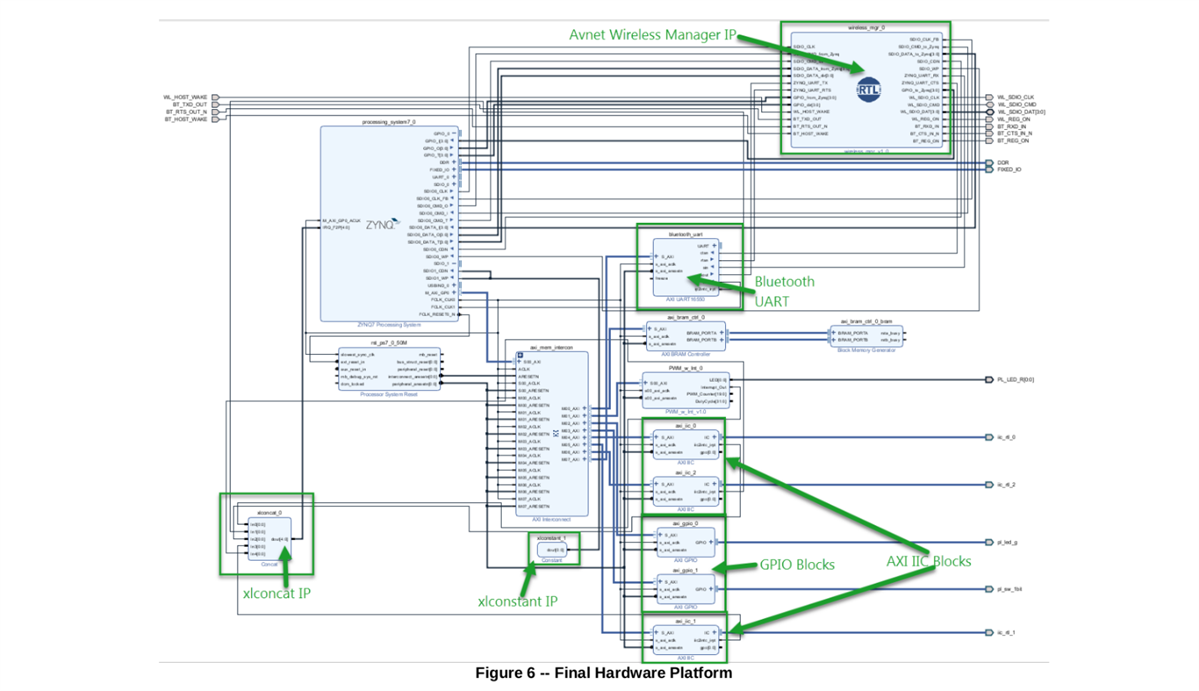The width and height of the screenshot is (1199, 691).
Task: Select the pl_sw_1bit interface port
Action: click(989, 589)
